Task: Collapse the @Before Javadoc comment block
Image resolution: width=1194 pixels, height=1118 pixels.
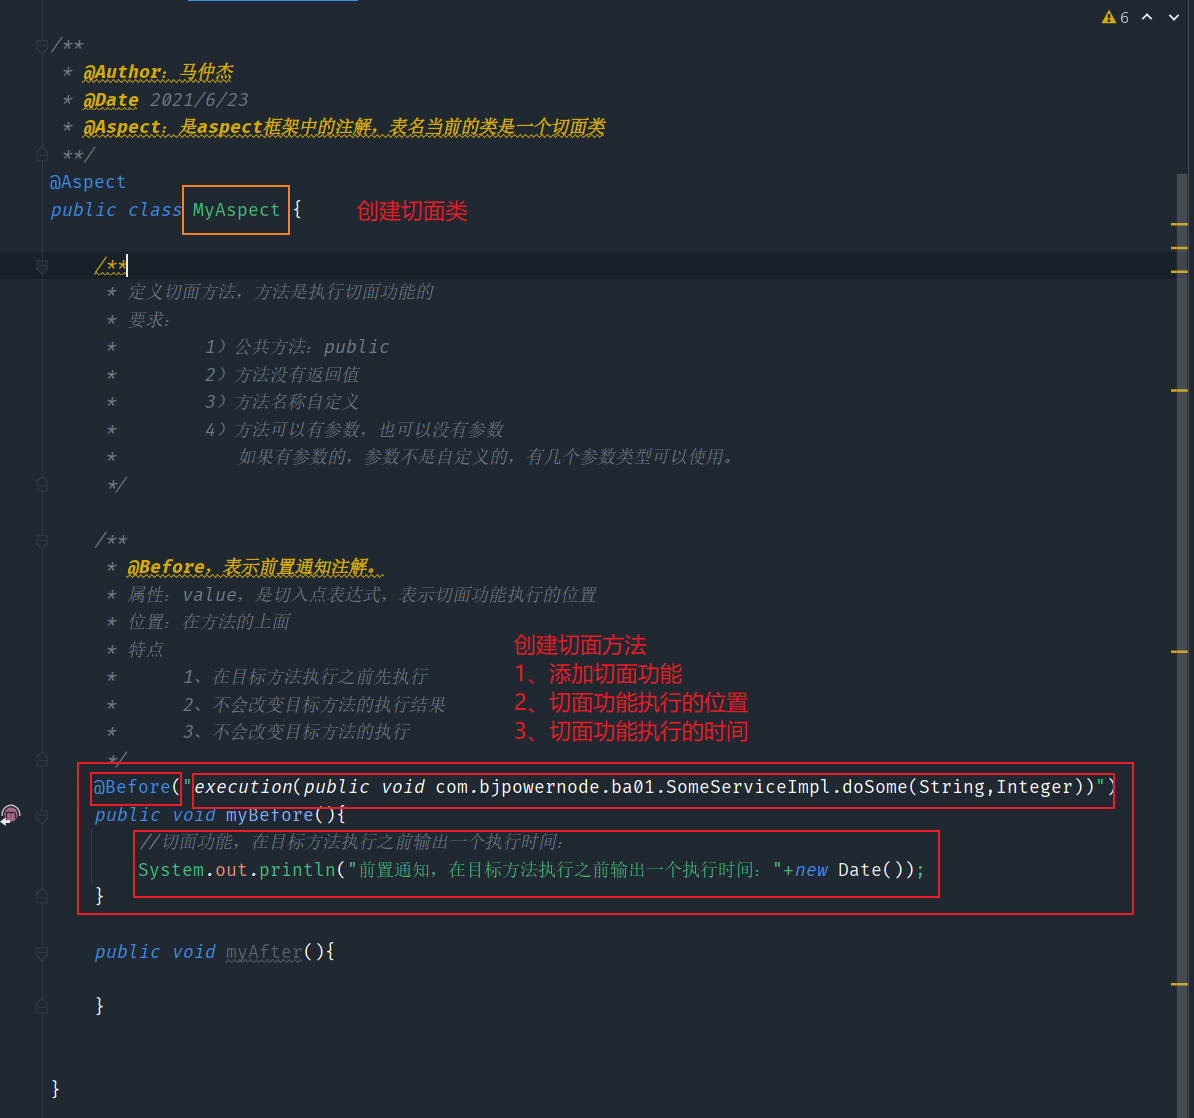Action: click(x=42, y=541)
